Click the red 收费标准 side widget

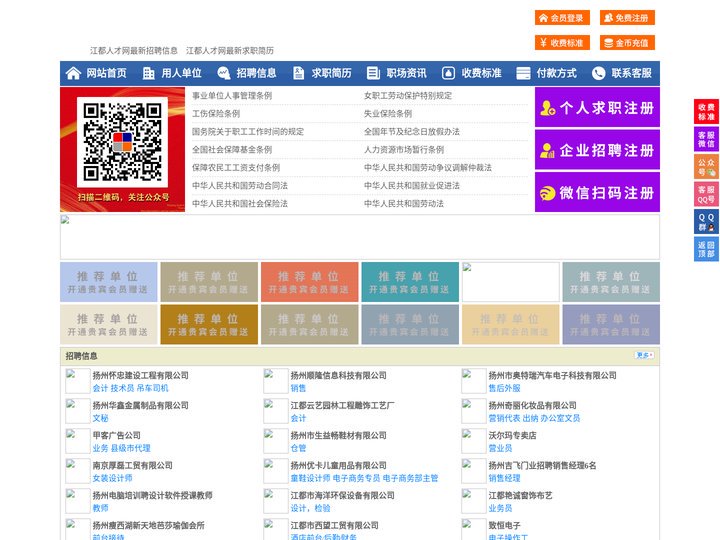[706, 112]
